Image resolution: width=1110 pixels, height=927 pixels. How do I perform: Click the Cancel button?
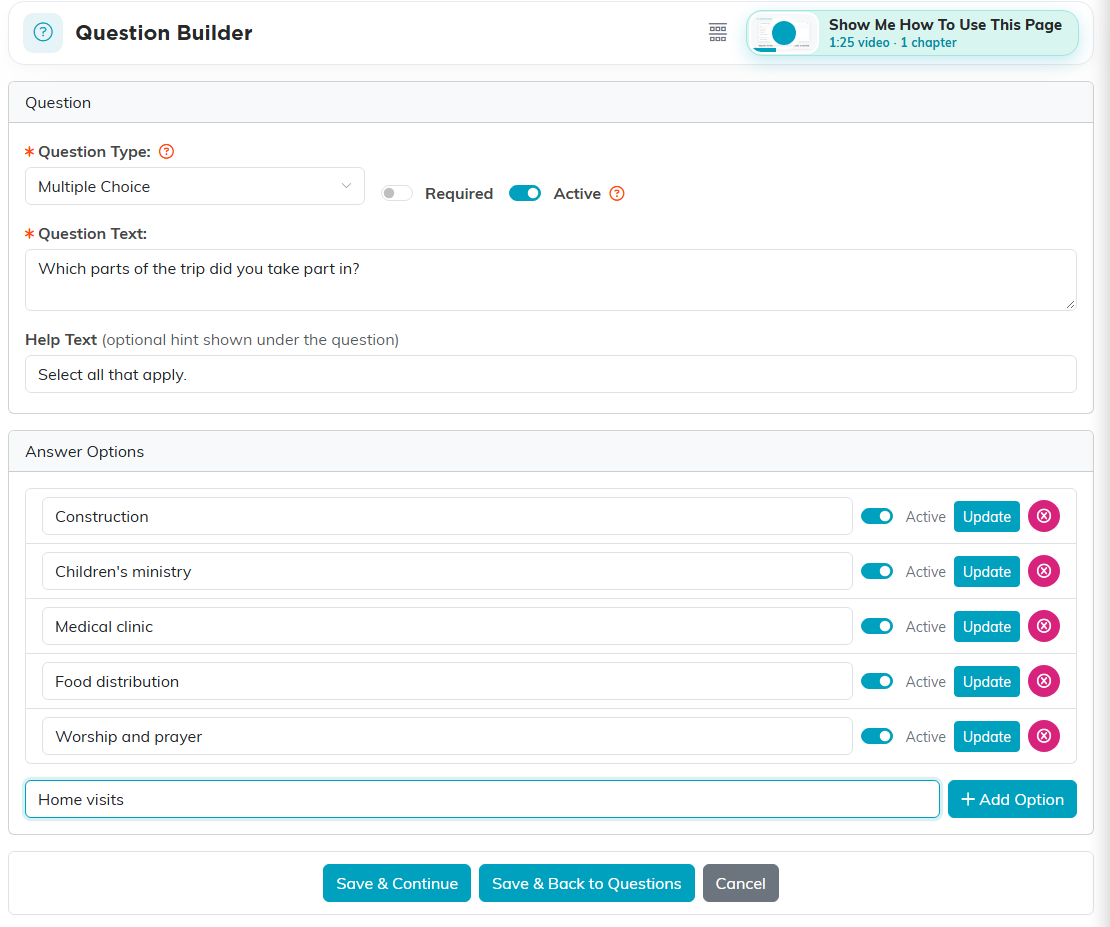(740, 883)
